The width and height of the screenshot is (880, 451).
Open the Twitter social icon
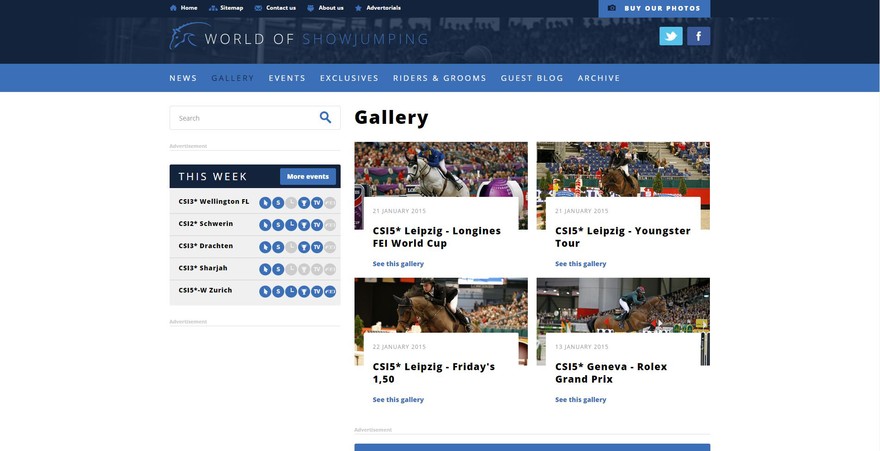point(670,36)
